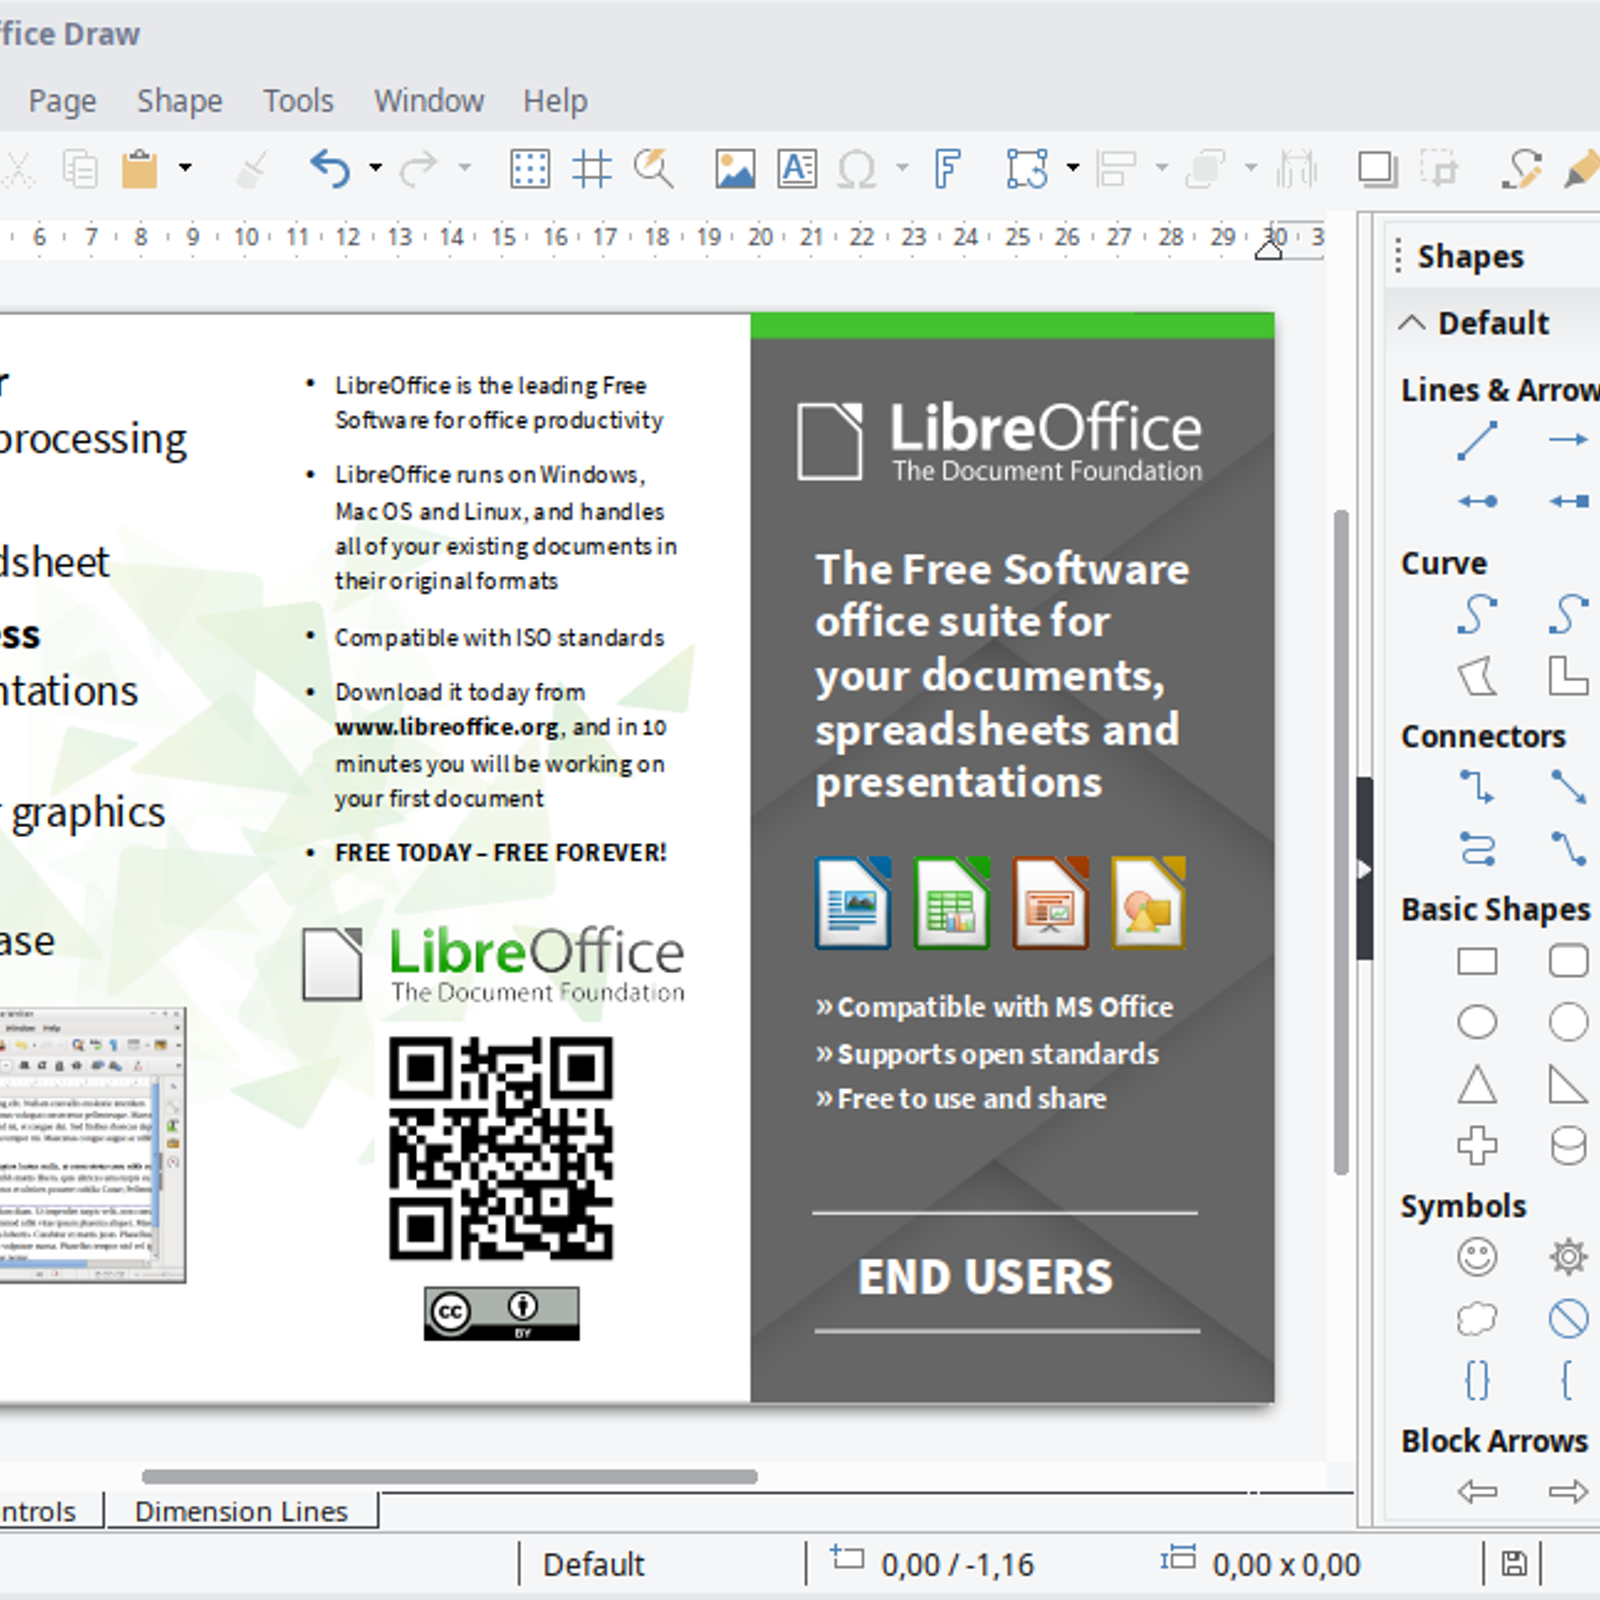Viewport: 1600px width, 1600px height.
Task: Click the QR code image on page
Action: 501,1148
